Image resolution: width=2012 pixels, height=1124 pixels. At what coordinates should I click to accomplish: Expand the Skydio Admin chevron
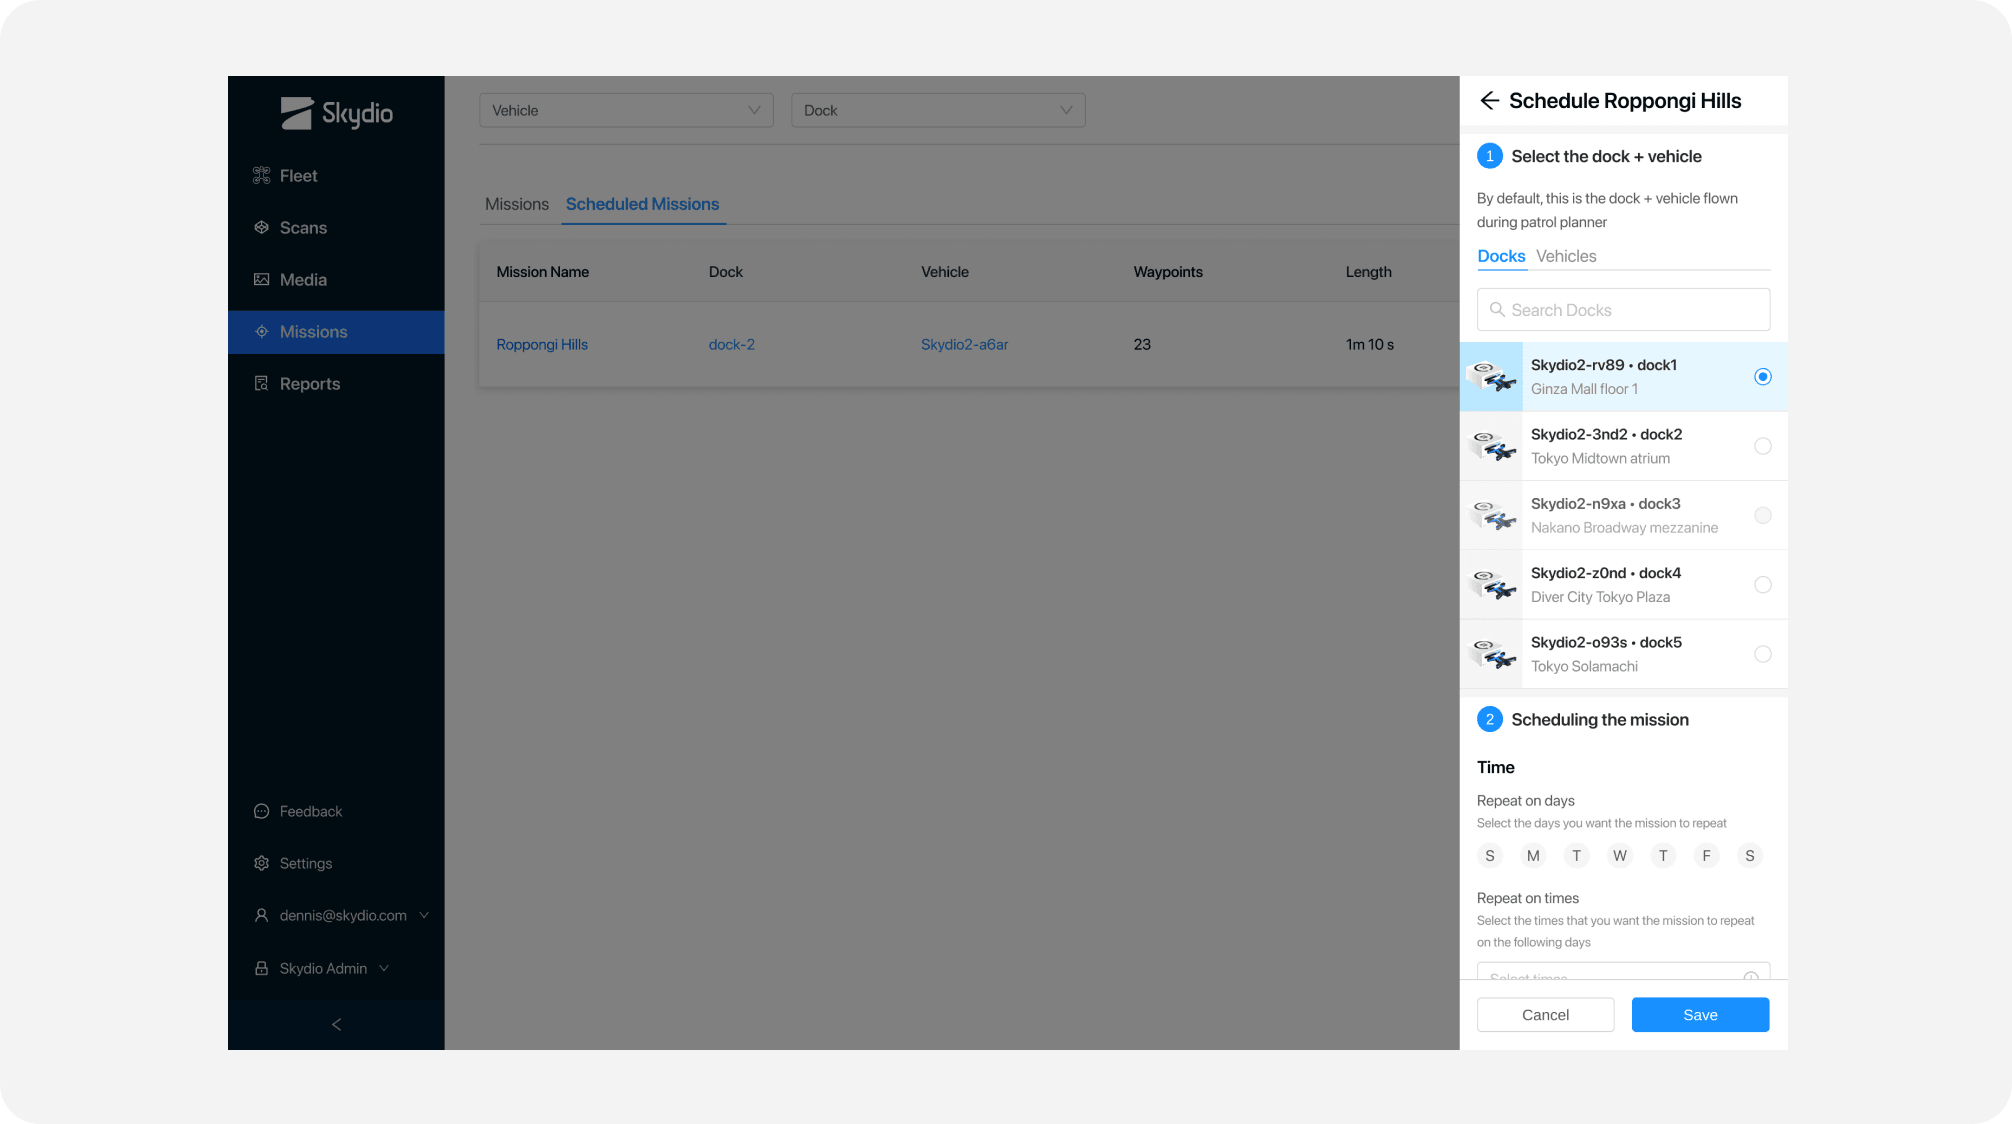click(x=384, y=968)
